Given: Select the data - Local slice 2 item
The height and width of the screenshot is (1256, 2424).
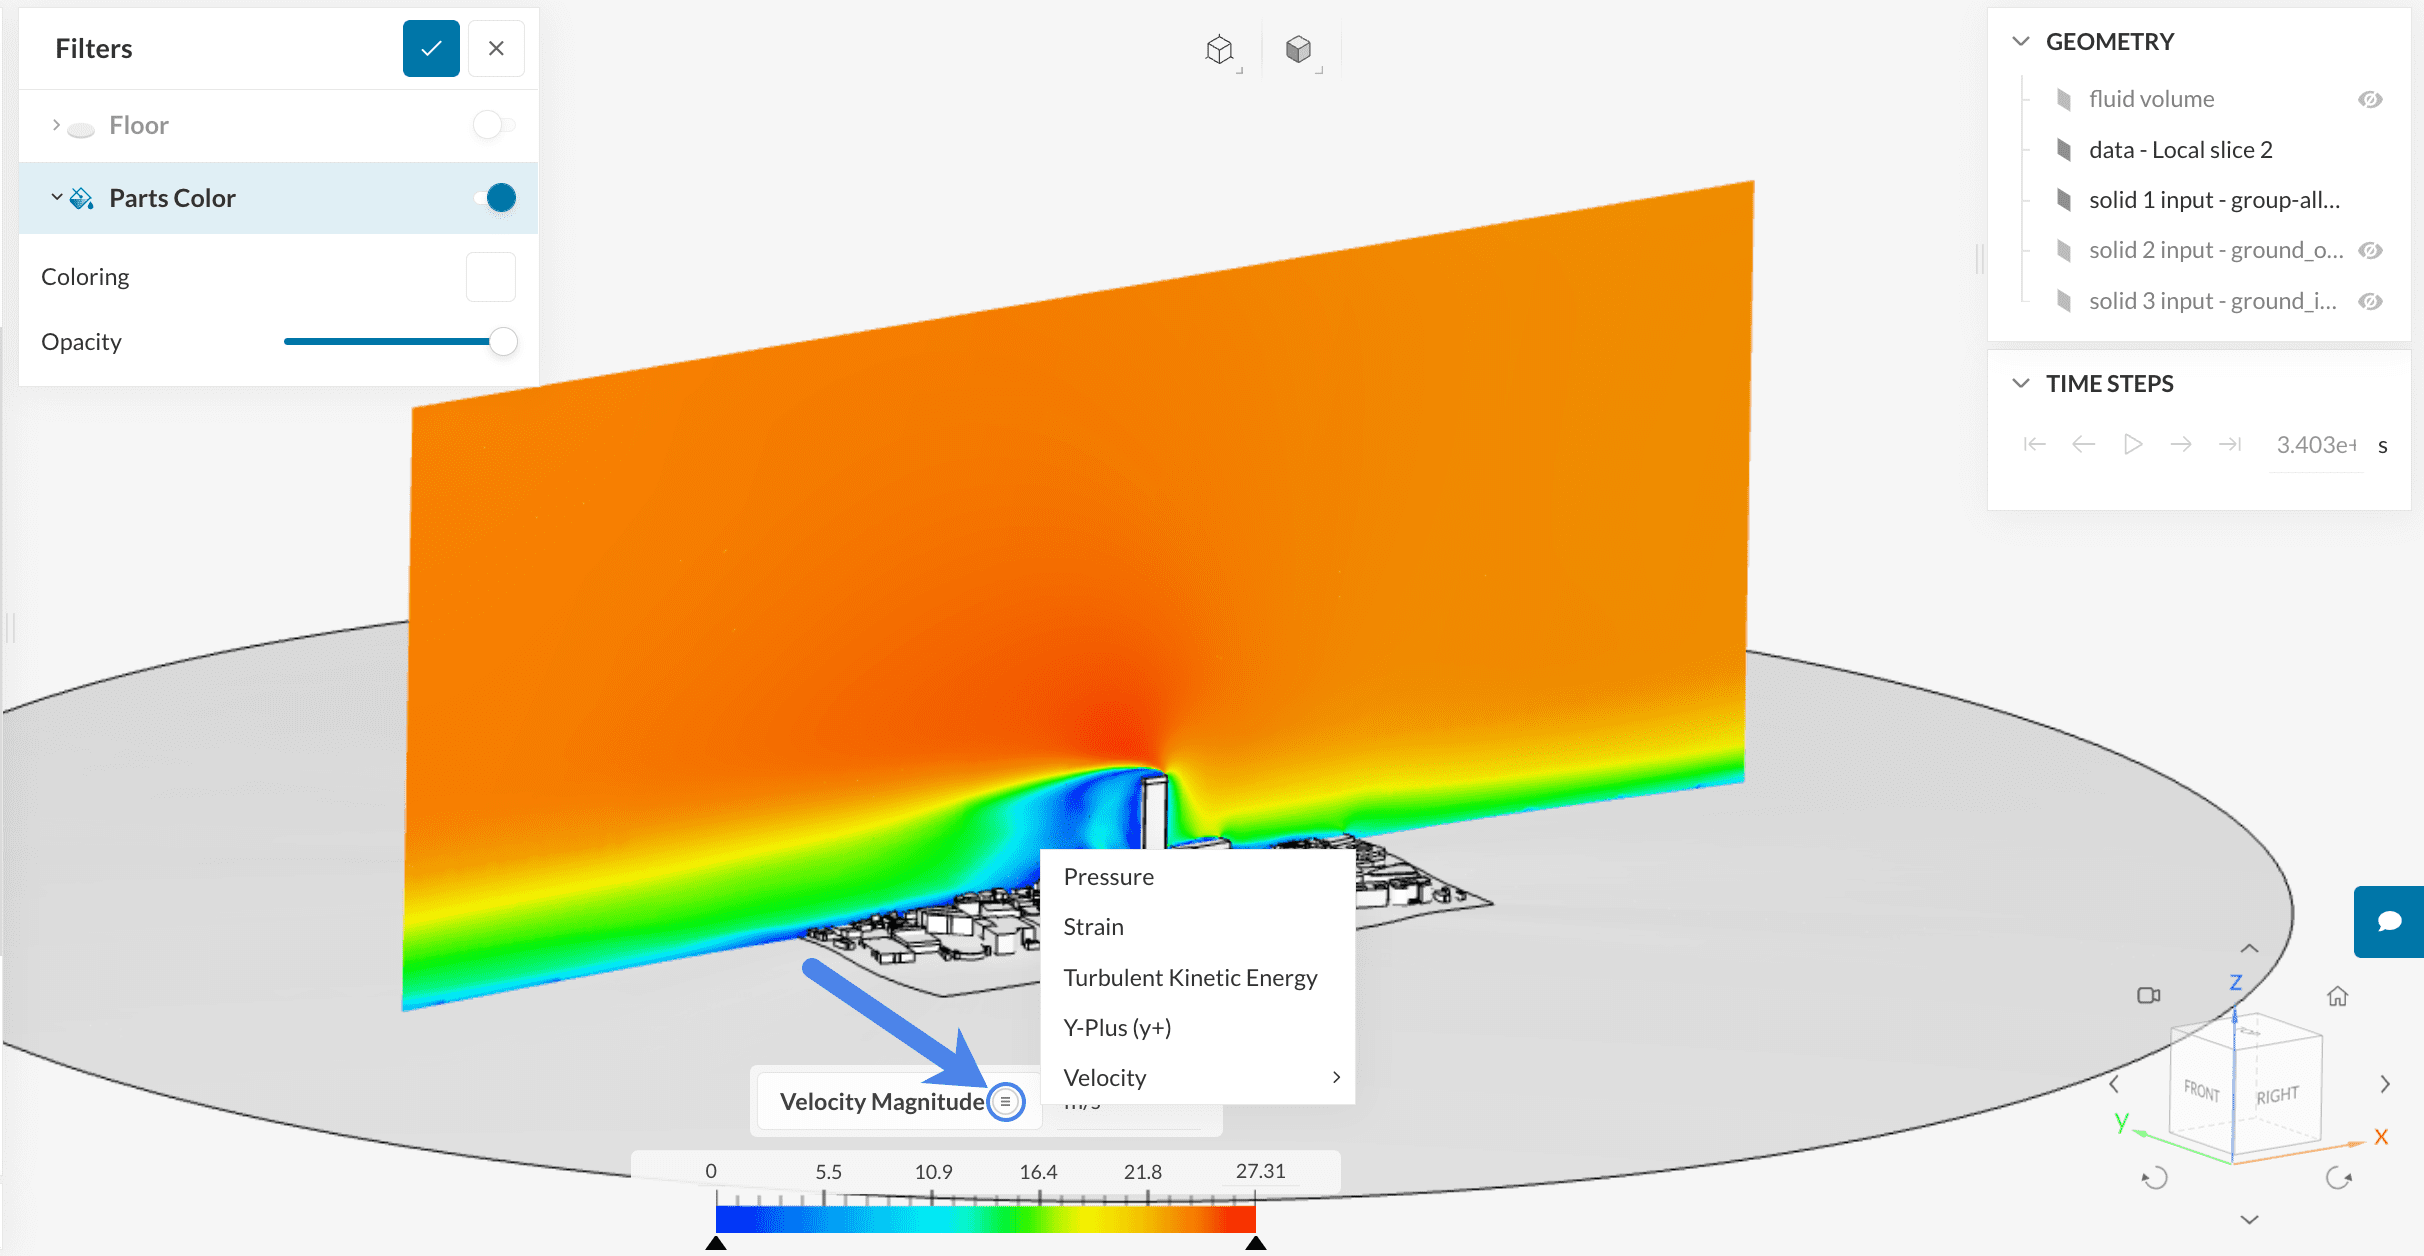Looking at the screenshot, I should pyautogui.click(x=2180, y=149).
